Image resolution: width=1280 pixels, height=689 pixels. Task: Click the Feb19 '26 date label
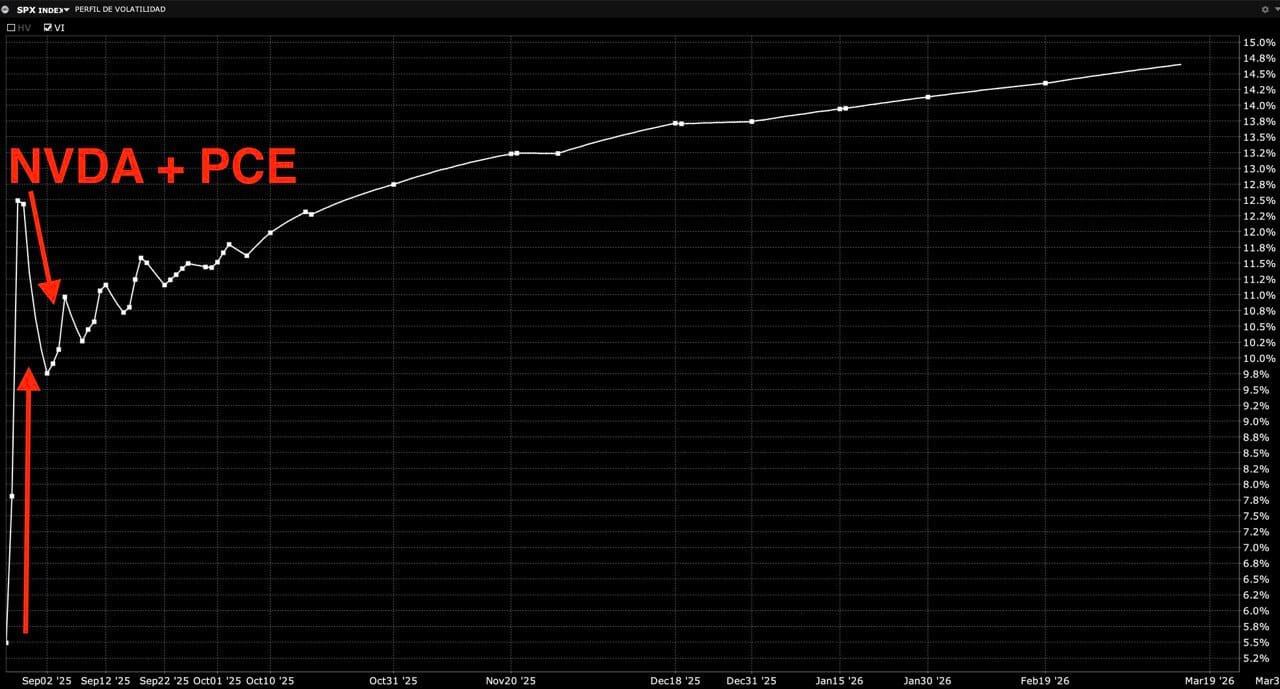point(1044,680)
